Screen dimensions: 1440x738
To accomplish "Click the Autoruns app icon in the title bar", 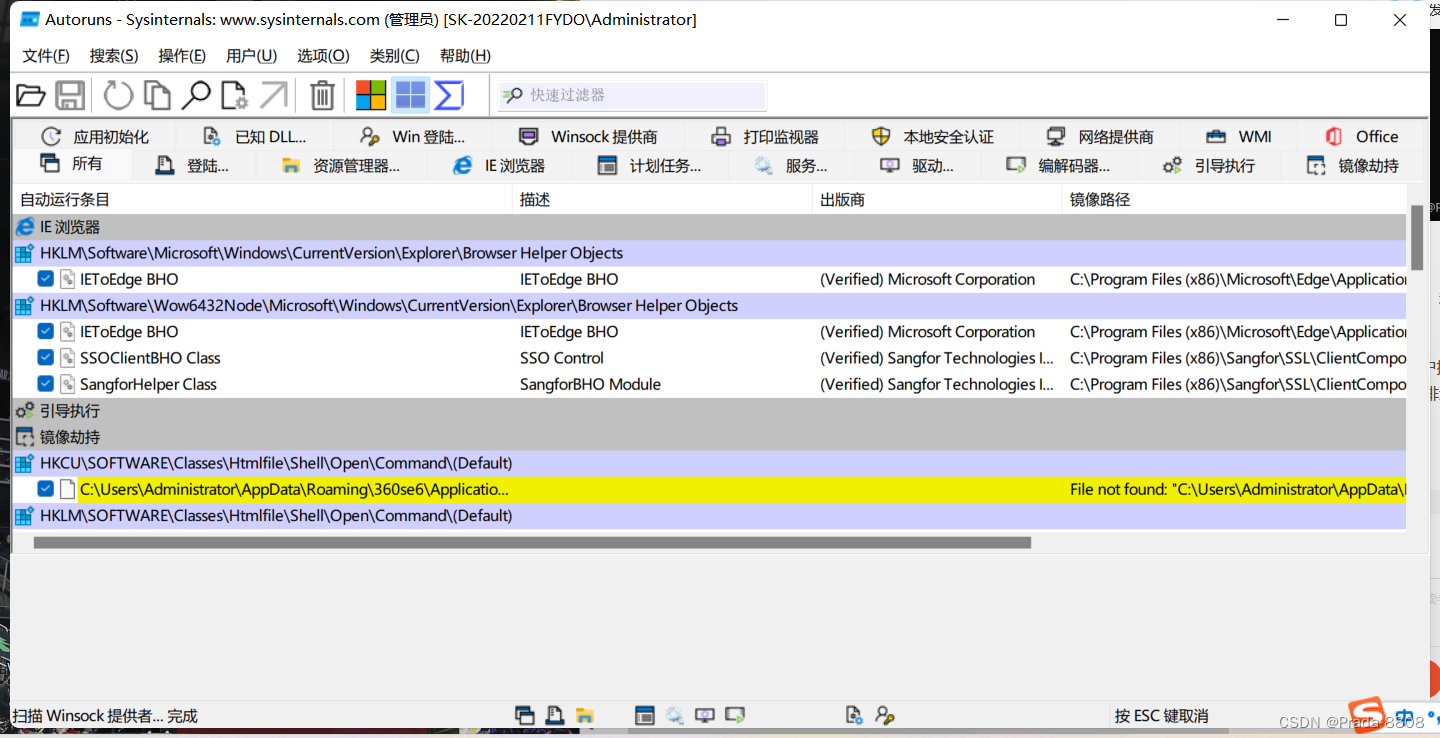I will click(x=30, y=20).
